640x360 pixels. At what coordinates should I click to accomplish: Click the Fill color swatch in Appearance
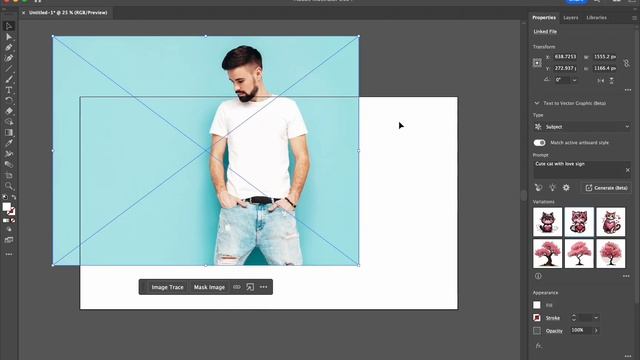pyautogui.click(x=537, y=305)
